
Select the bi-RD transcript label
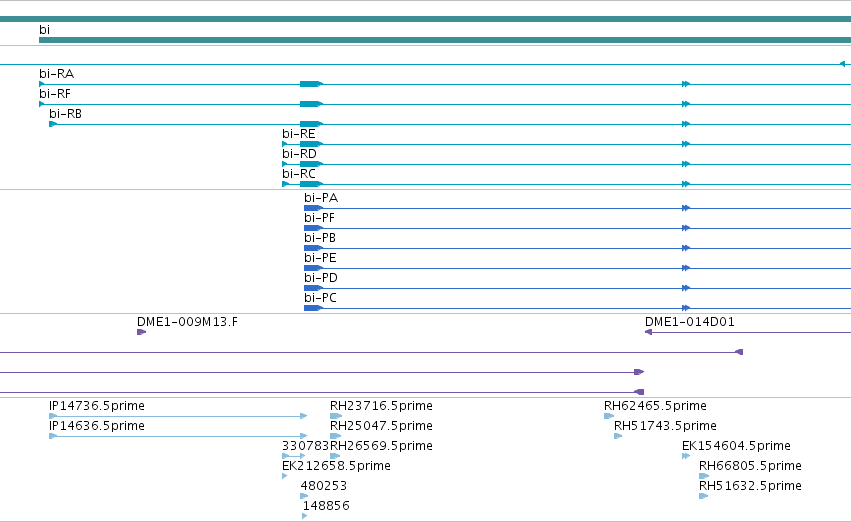click(299, 154)
